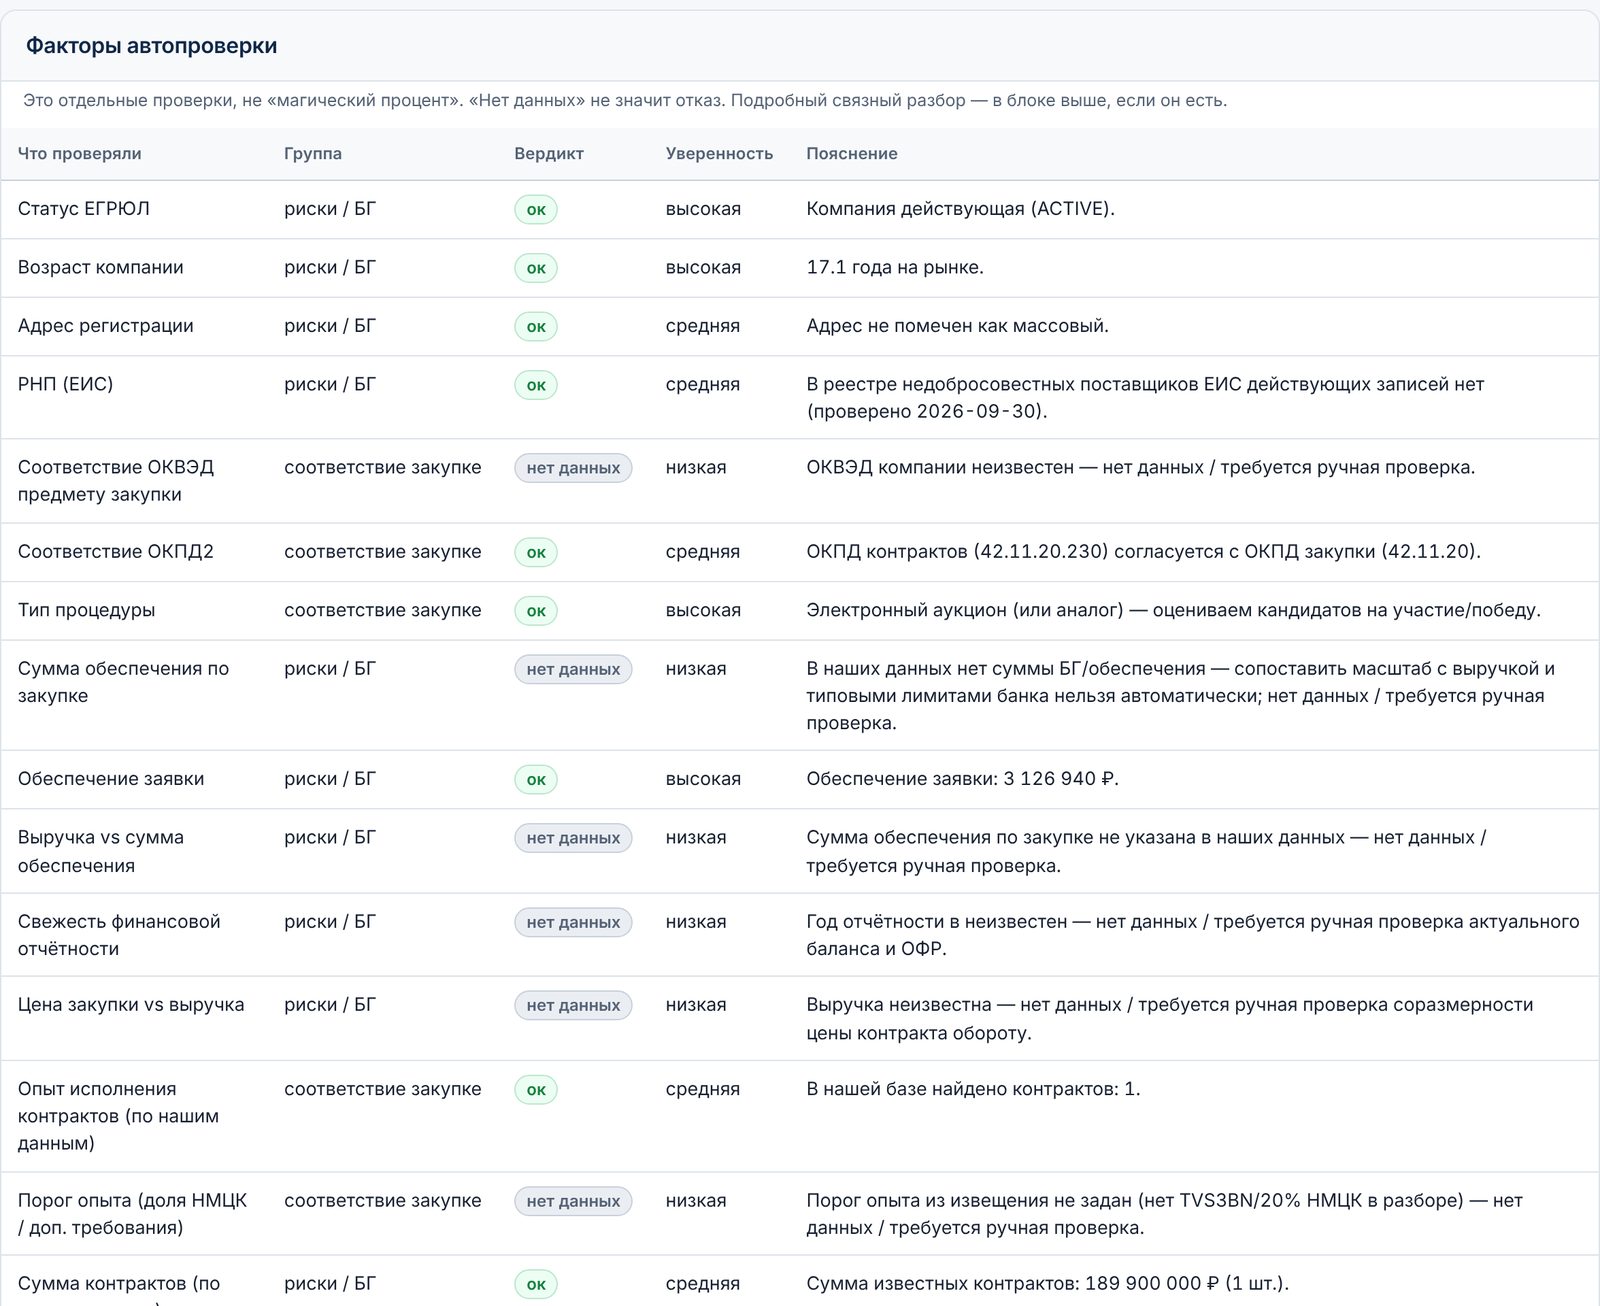Click the 'Статус ЕГРЮЛ' row label
1600x1306 pixels.
click(84, 209)
